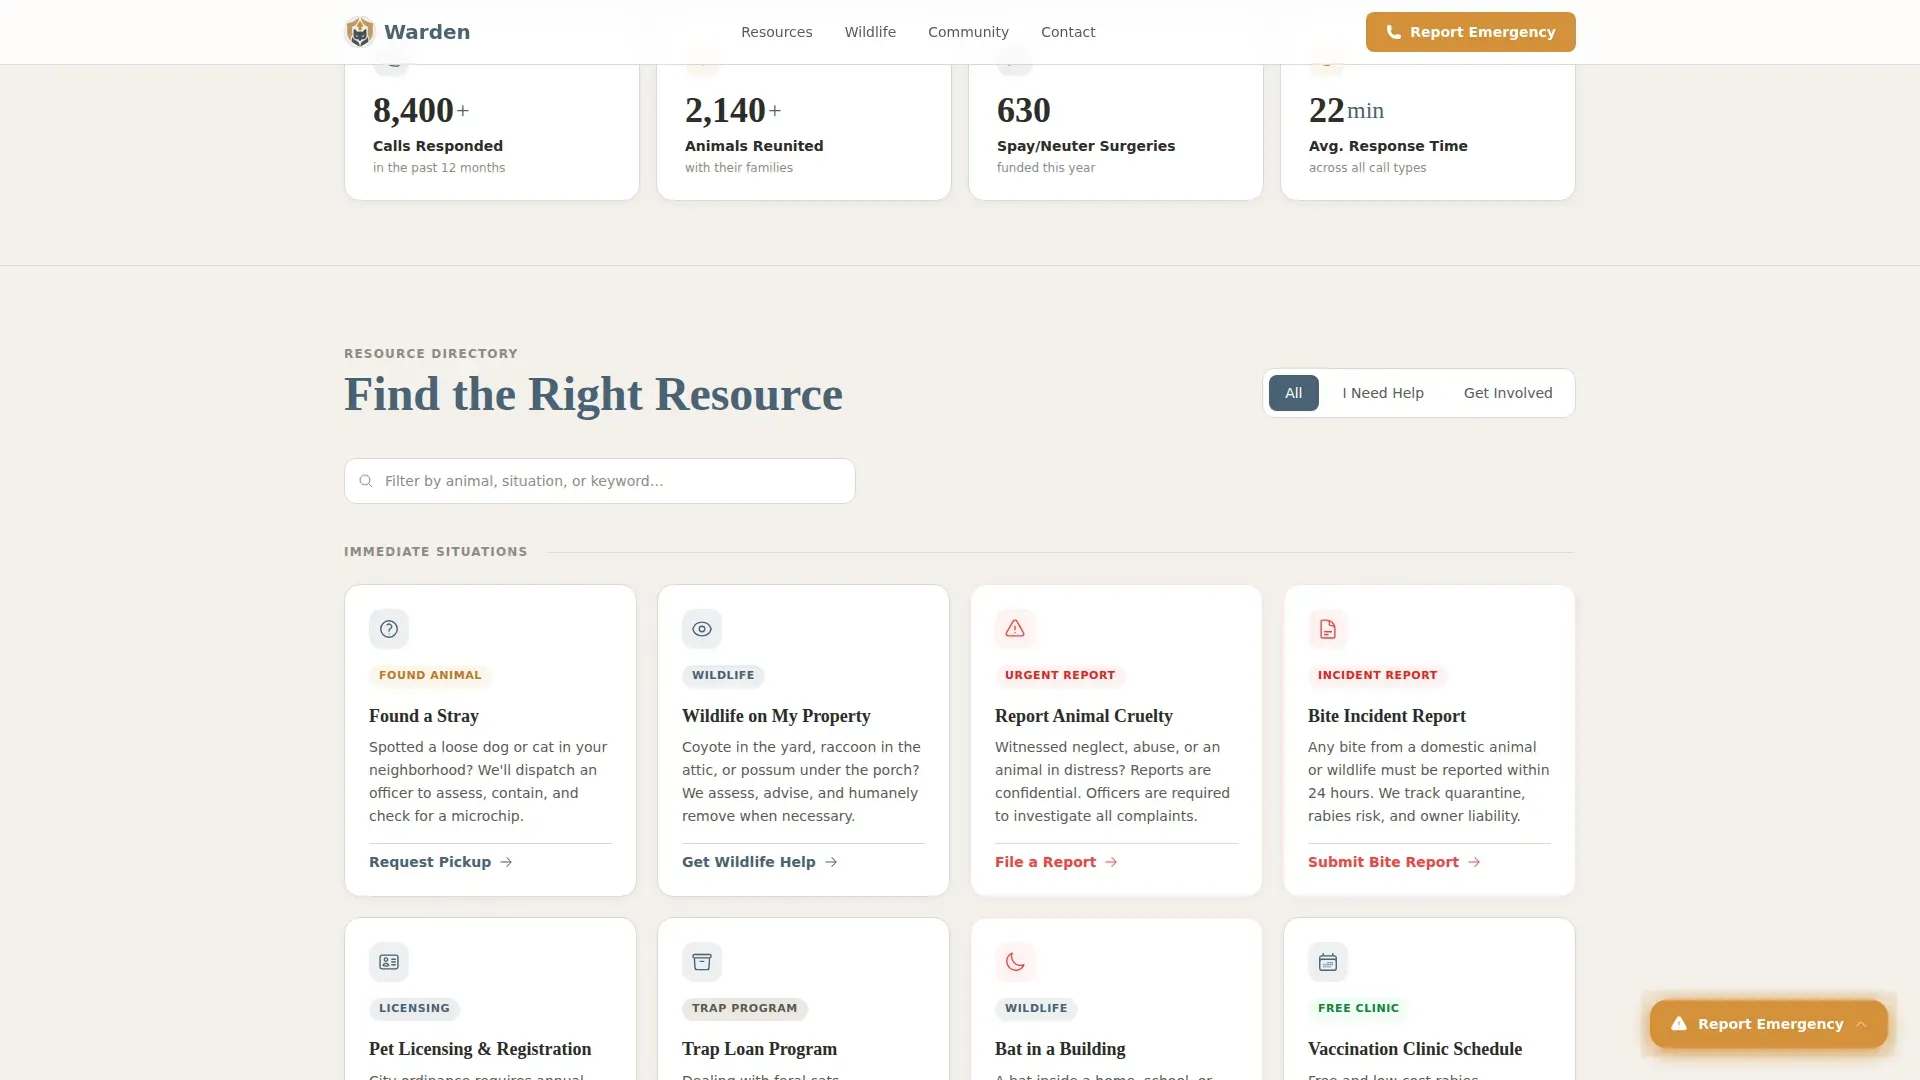Click the moon icon on Bat in a Building card
Screen dimensions: 1920x1080
coord(1015,962)
